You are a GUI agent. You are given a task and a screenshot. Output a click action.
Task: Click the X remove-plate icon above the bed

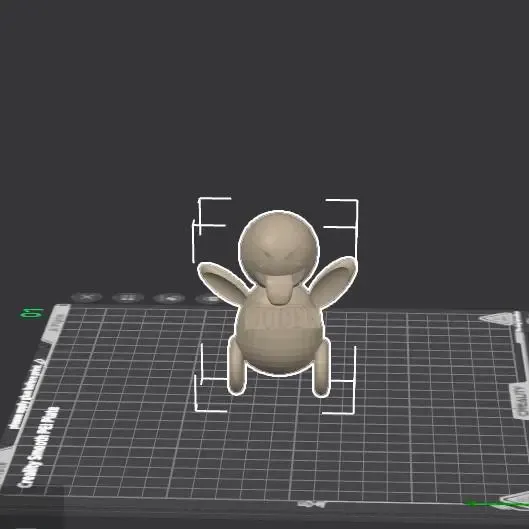(86, 297)
